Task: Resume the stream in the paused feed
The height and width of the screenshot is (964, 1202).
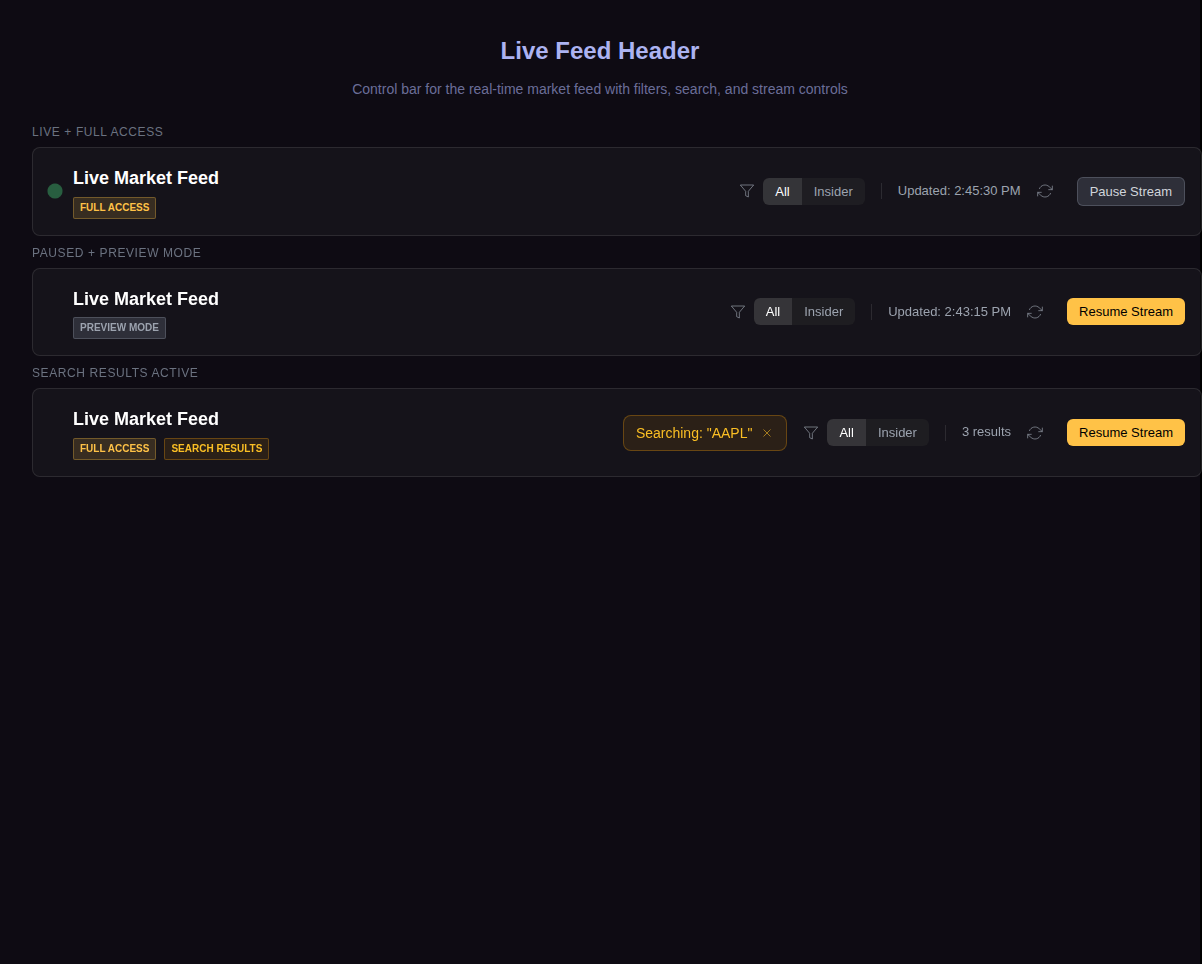Action: coord(1125,311)
